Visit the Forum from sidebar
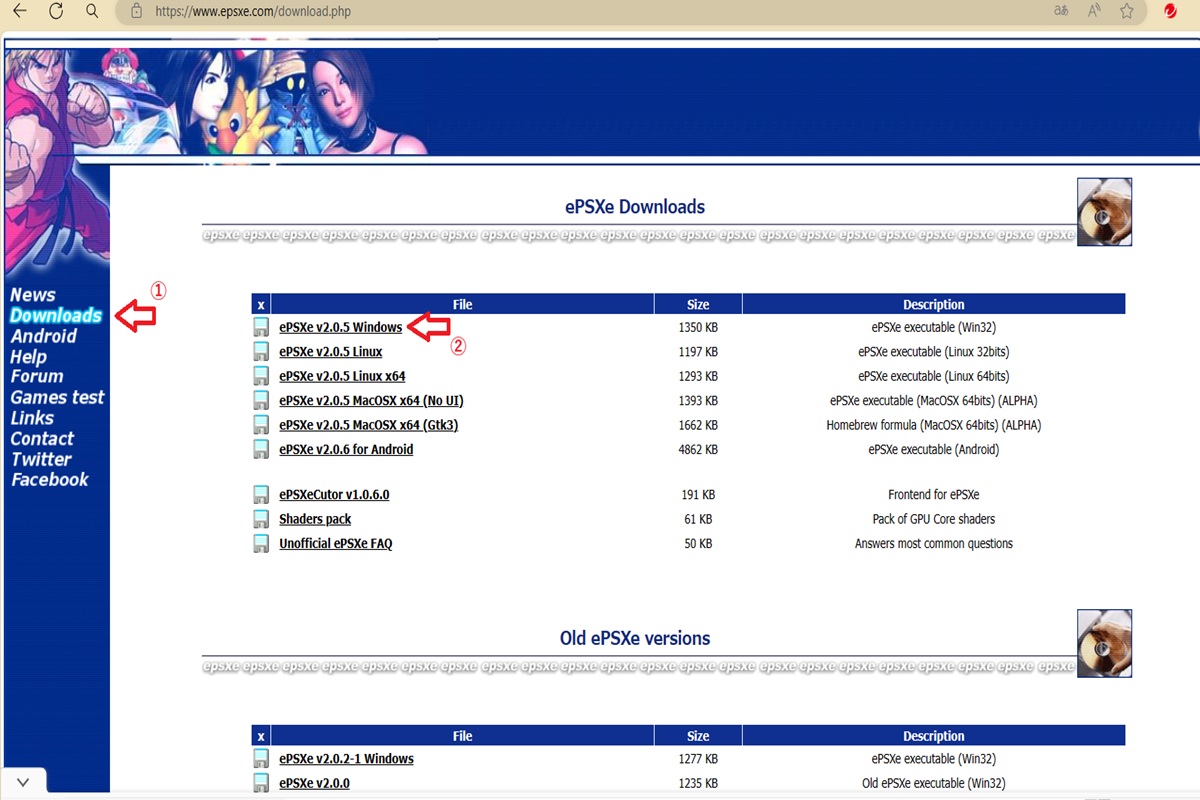Screen dimensions: 1200x800 click(x=37, y=377)
